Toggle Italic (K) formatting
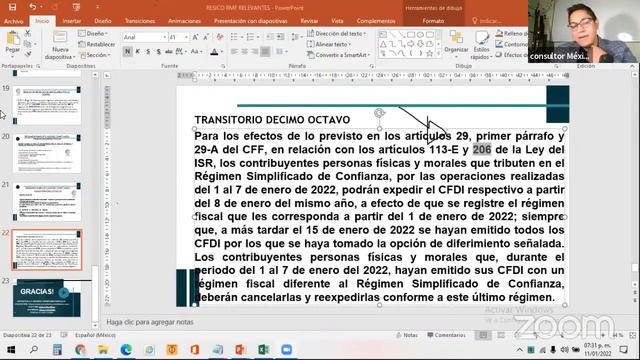640x360 pixels. [138, 51]
